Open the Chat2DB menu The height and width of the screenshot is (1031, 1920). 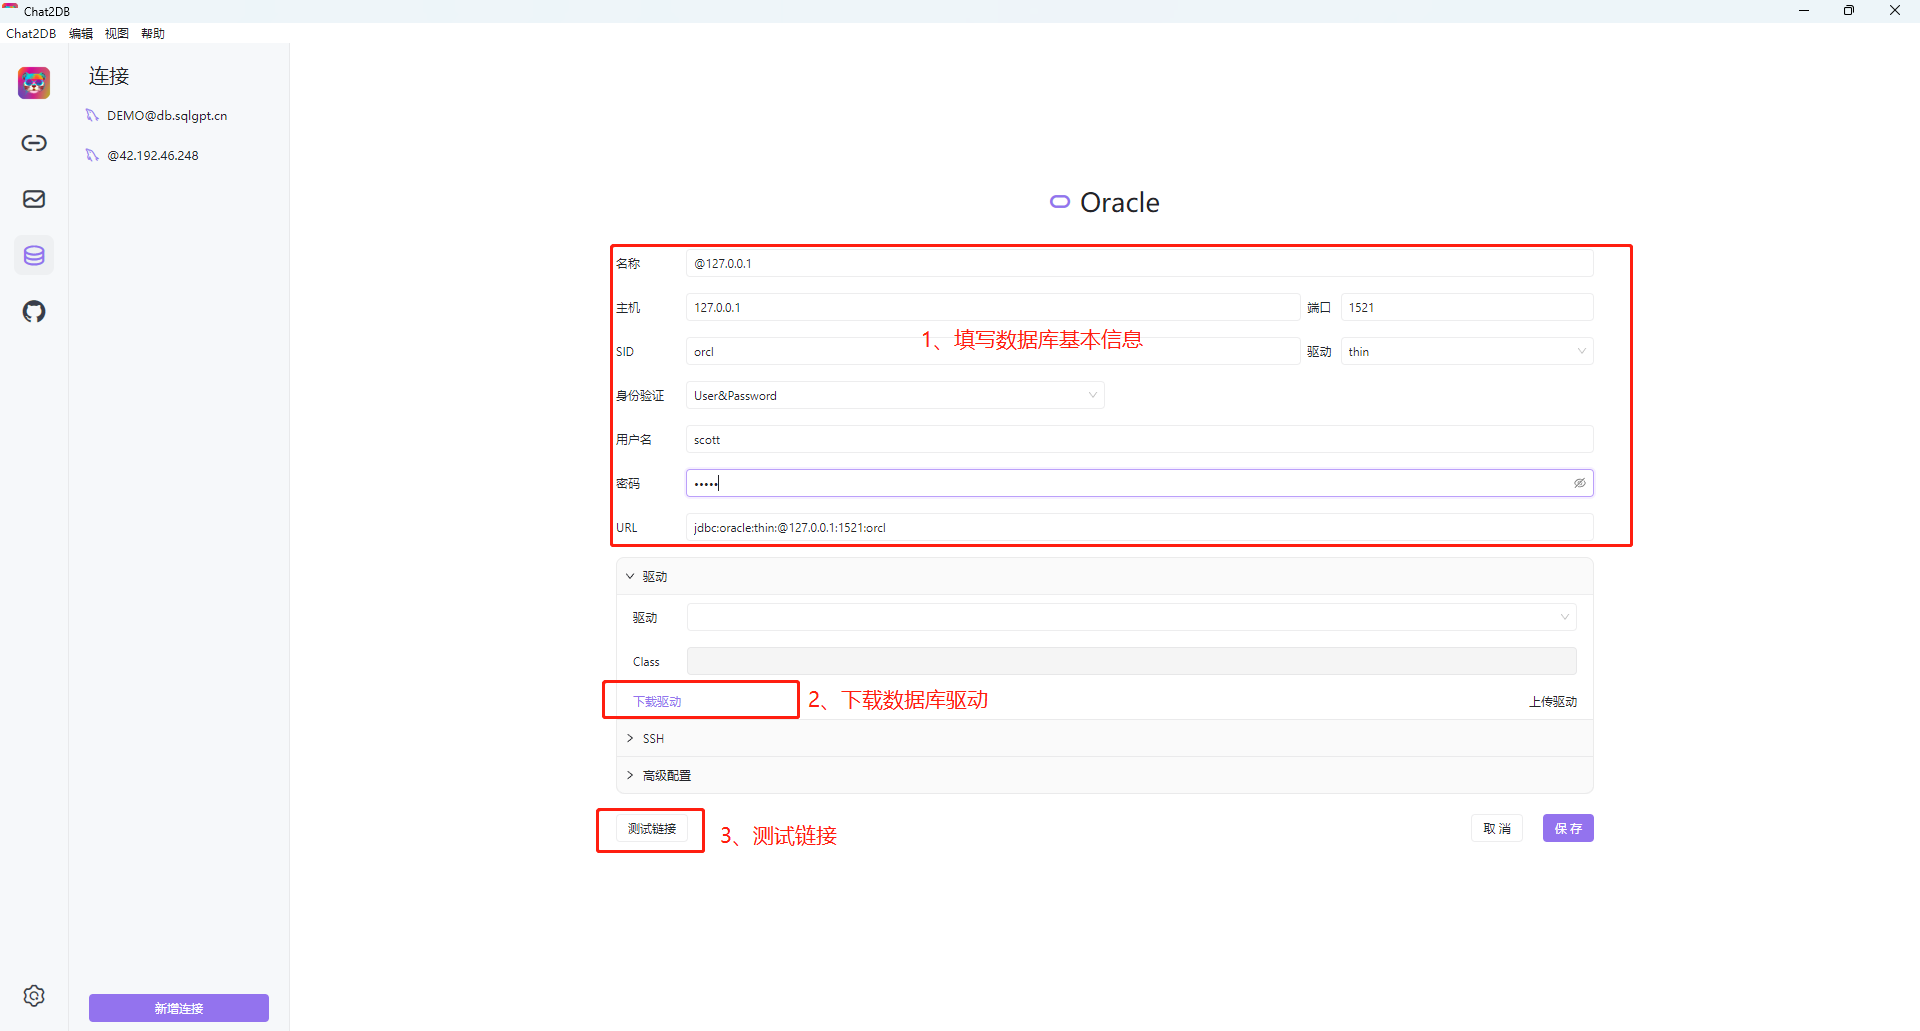point(31,33)
